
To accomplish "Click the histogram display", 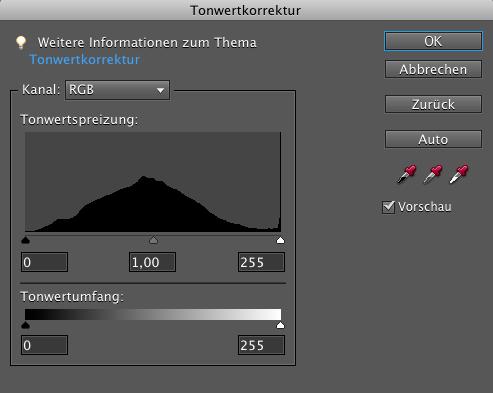I will tap(153, 182).
